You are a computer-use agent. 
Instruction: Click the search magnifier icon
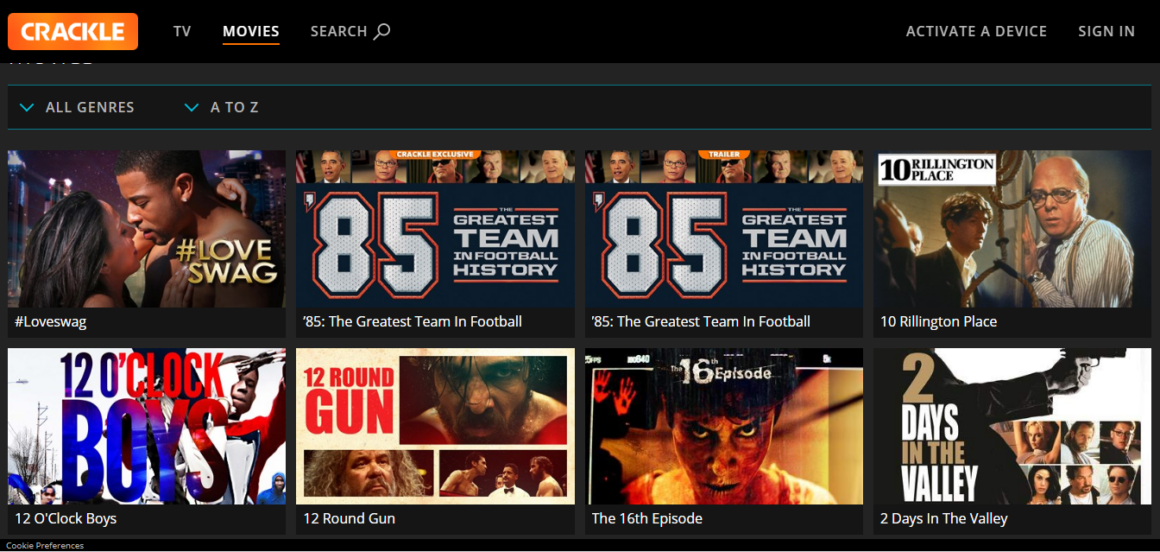(x=382, y=31)
